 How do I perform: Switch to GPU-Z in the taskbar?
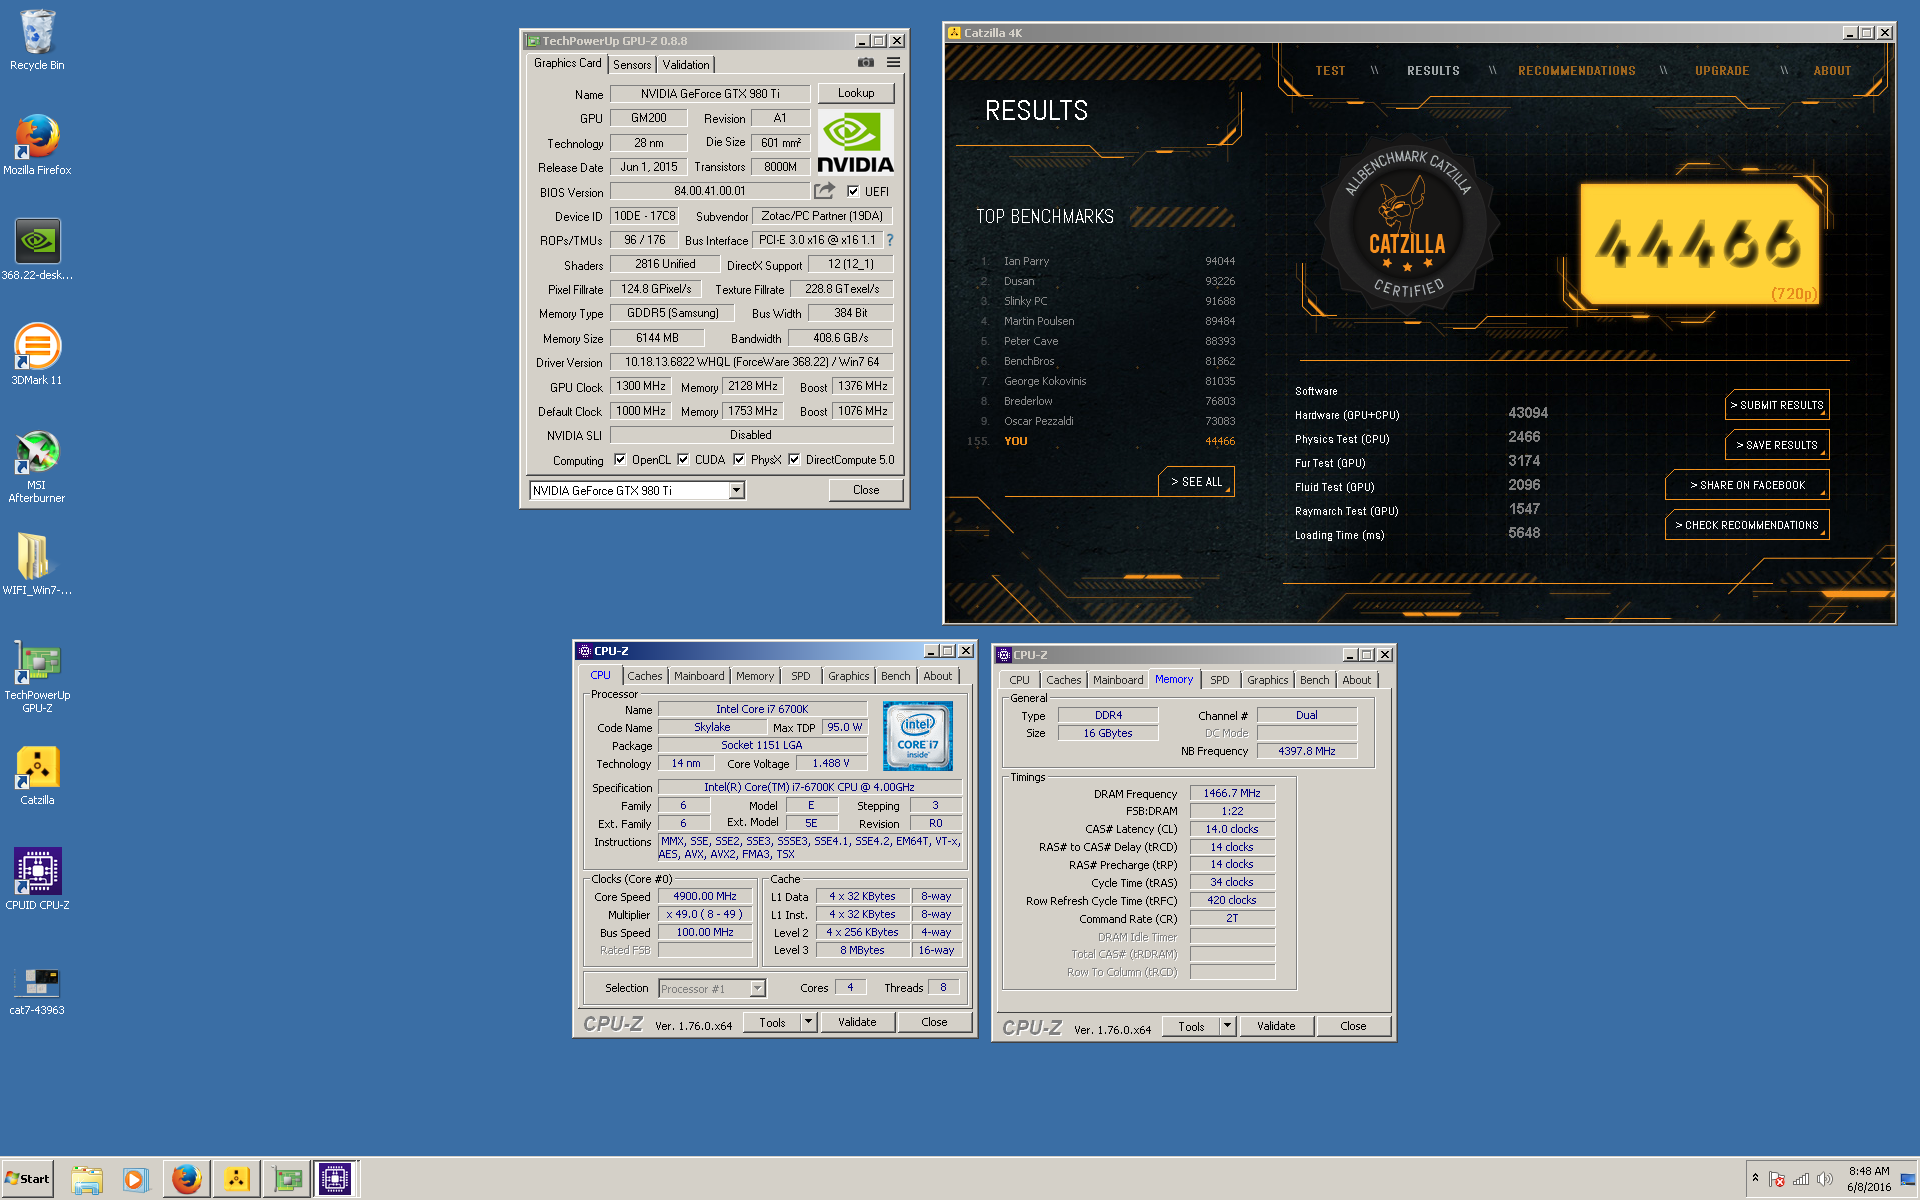point(287,1179)
